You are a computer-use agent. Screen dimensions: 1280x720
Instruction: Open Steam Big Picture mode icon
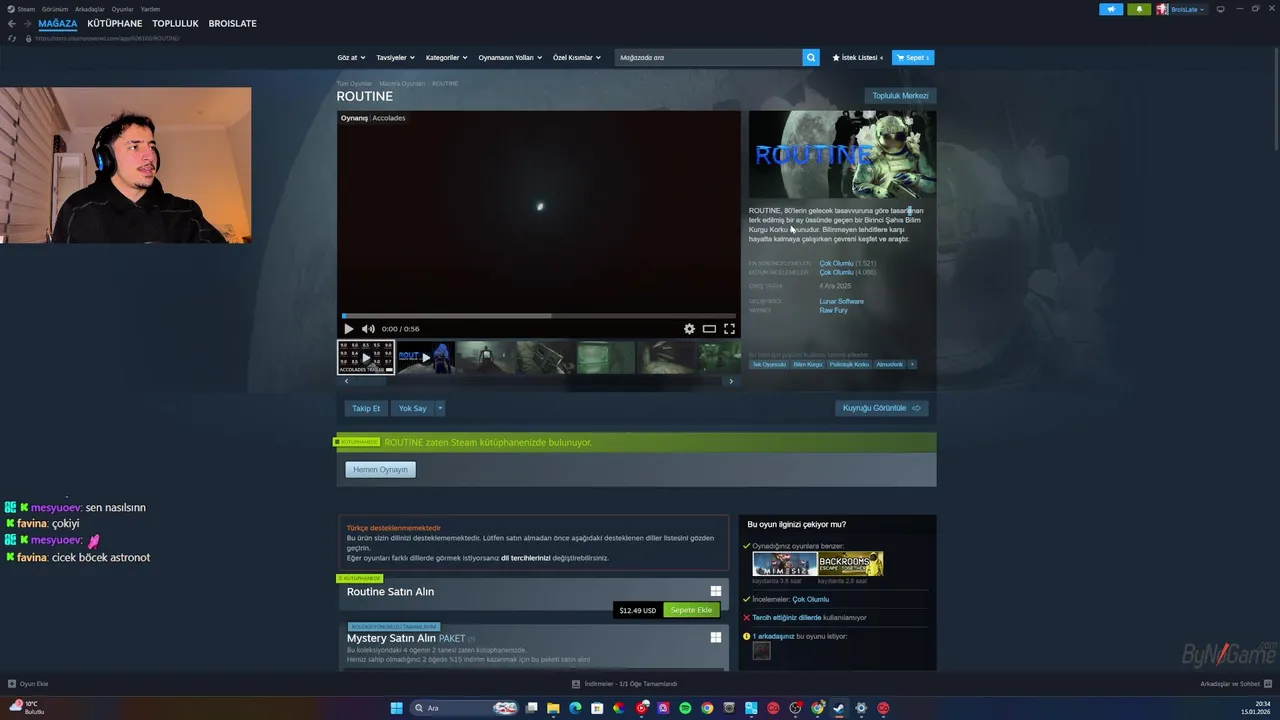[1220, 9]
